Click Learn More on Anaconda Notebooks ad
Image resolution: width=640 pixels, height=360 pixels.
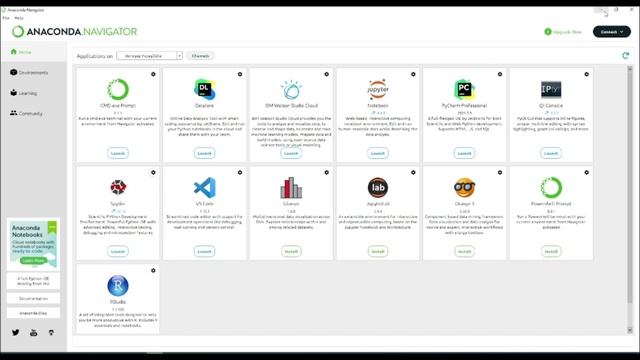pos(33,260)
